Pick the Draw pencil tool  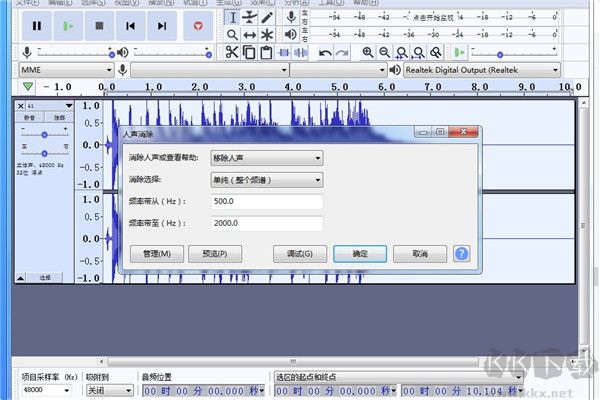coord(267,17)
